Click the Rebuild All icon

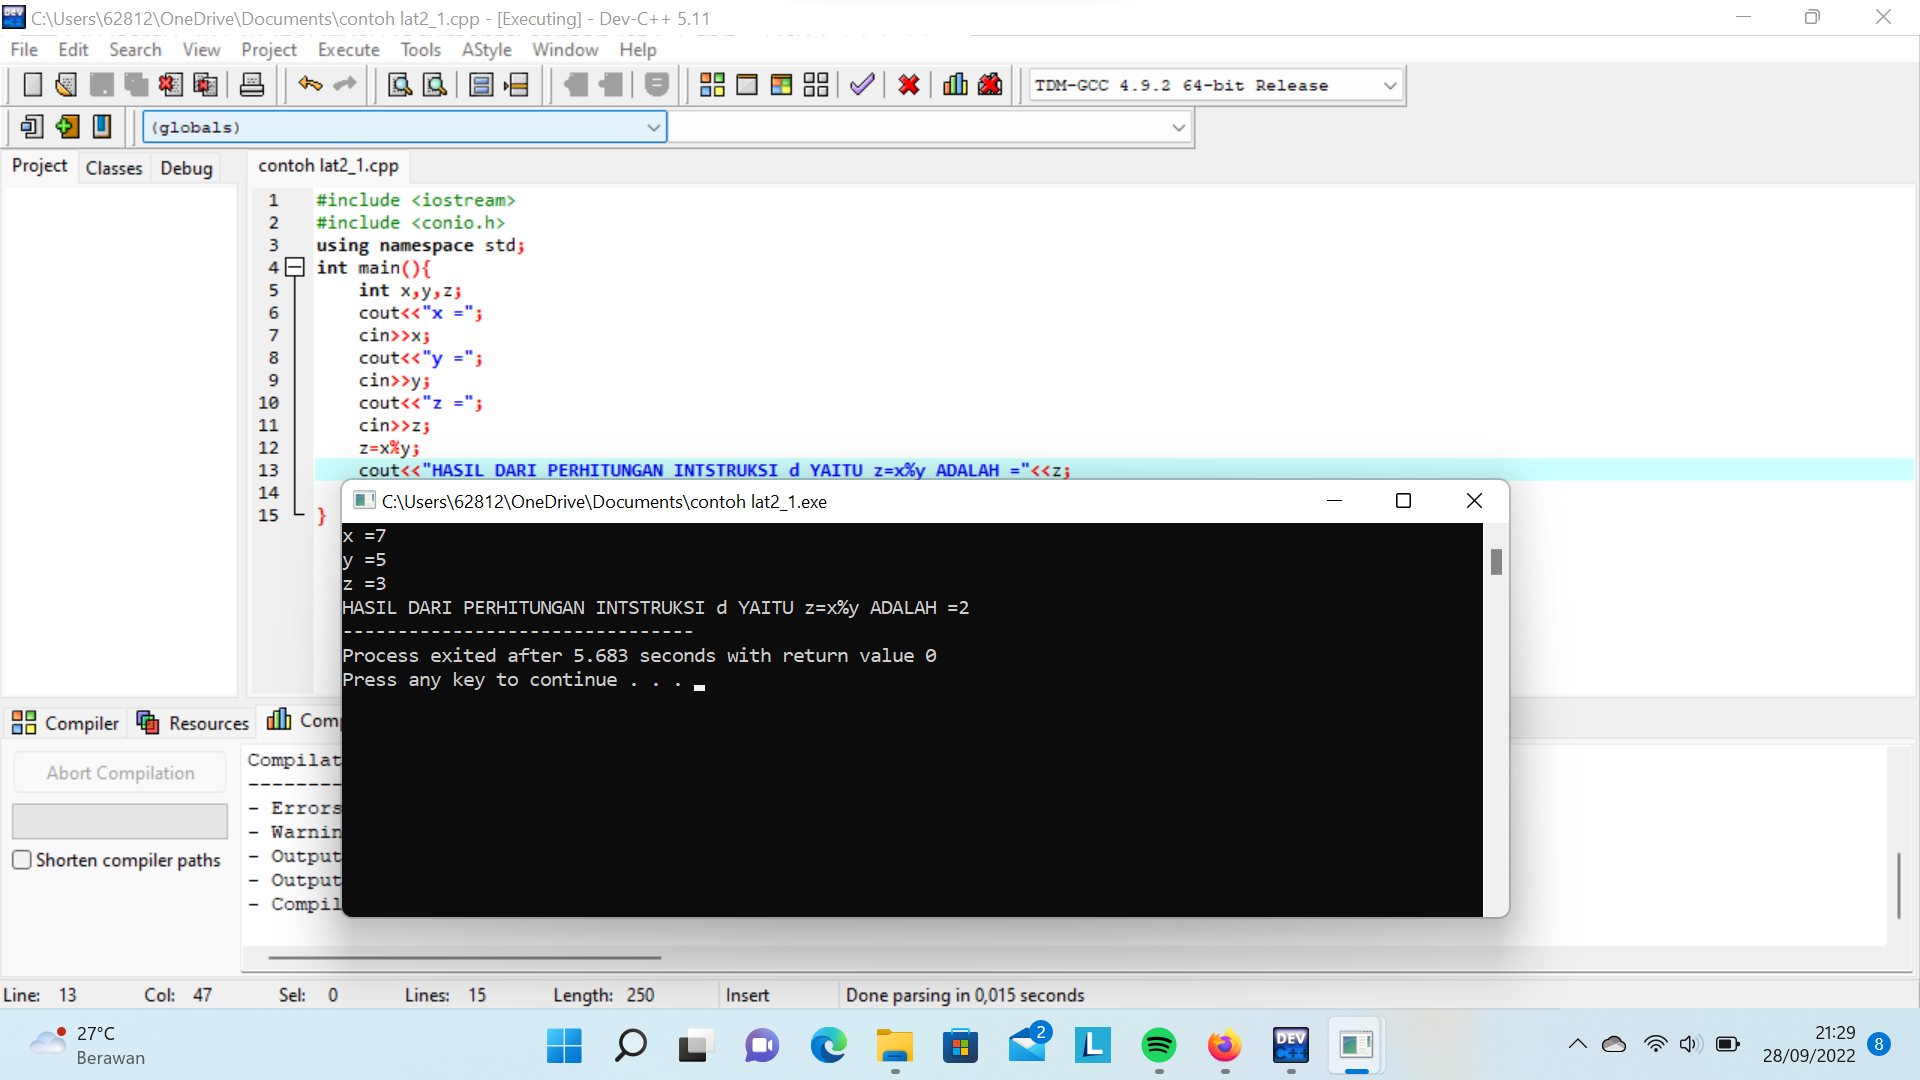[x=816, y=85]
